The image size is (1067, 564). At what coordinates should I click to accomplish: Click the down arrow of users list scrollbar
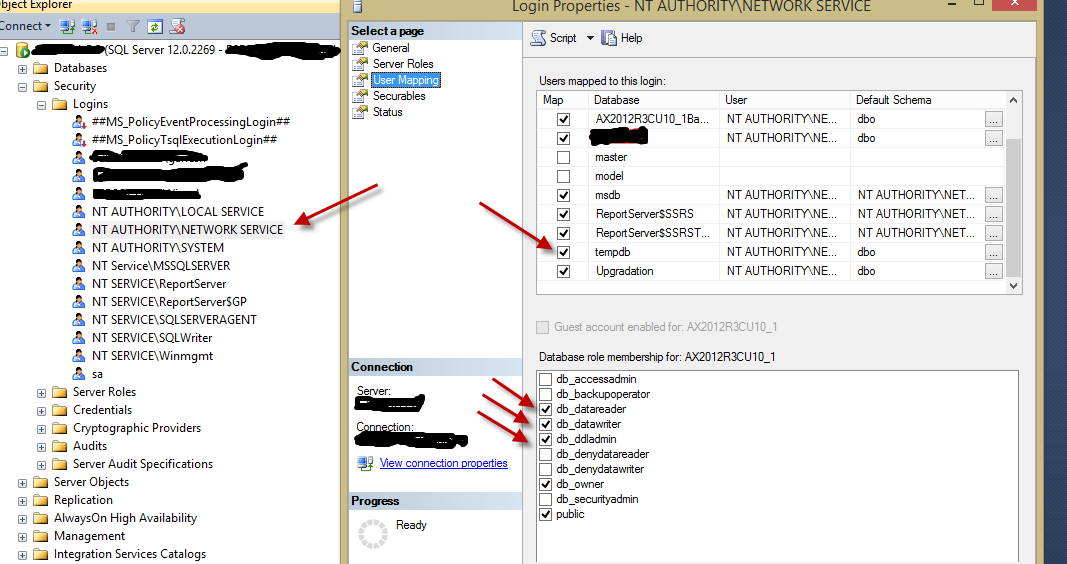1013,286
